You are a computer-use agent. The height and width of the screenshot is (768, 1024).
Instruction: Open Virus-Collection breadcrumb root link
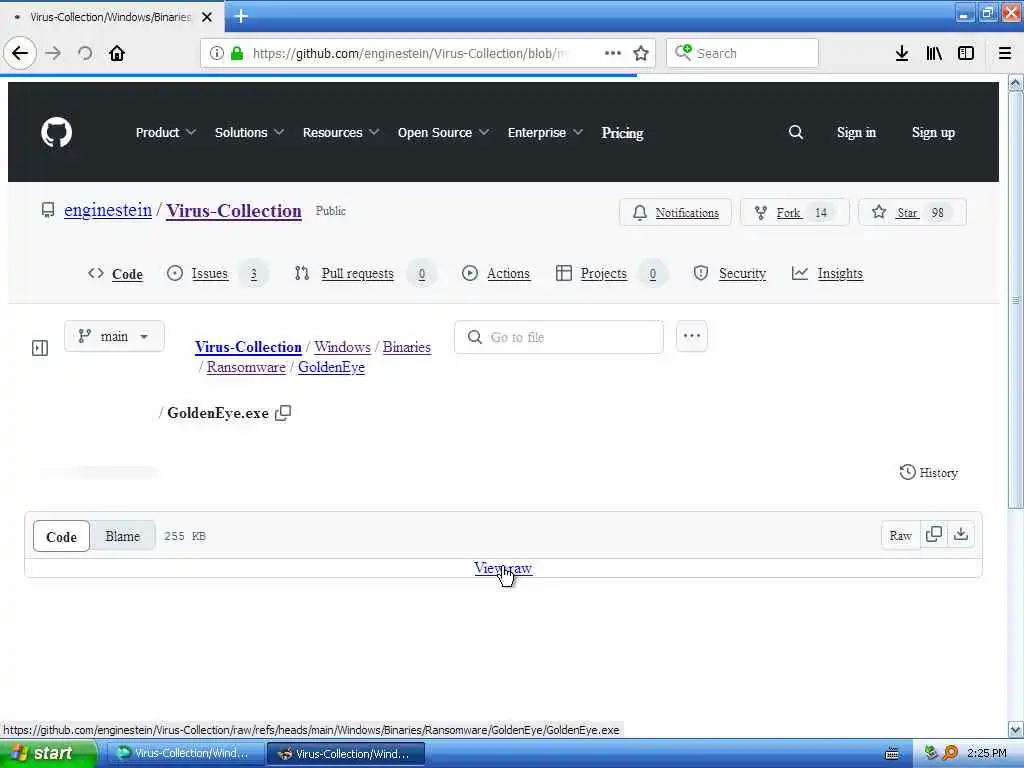pyautogui.click(x=248, y=347)
